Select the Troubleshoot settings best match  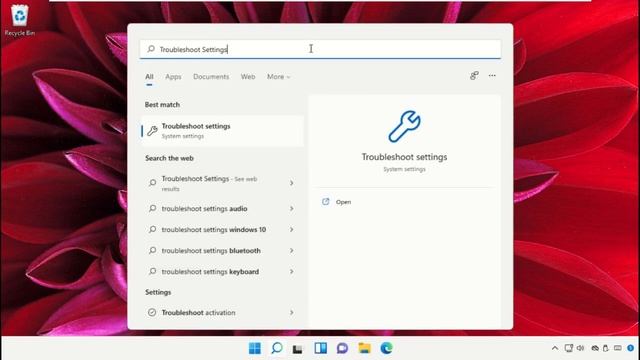tap(222, 131)
